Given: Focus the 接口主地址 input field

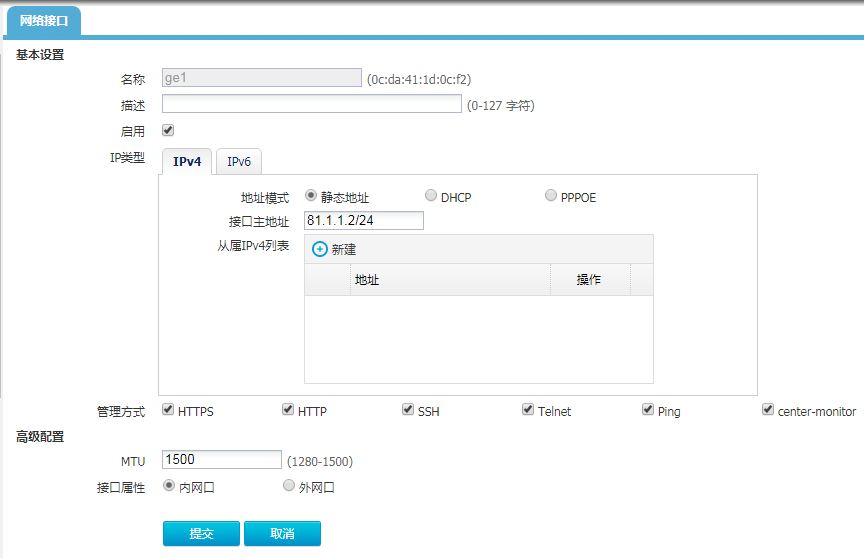Looking at the screenshot, I should tap(364, 221).
